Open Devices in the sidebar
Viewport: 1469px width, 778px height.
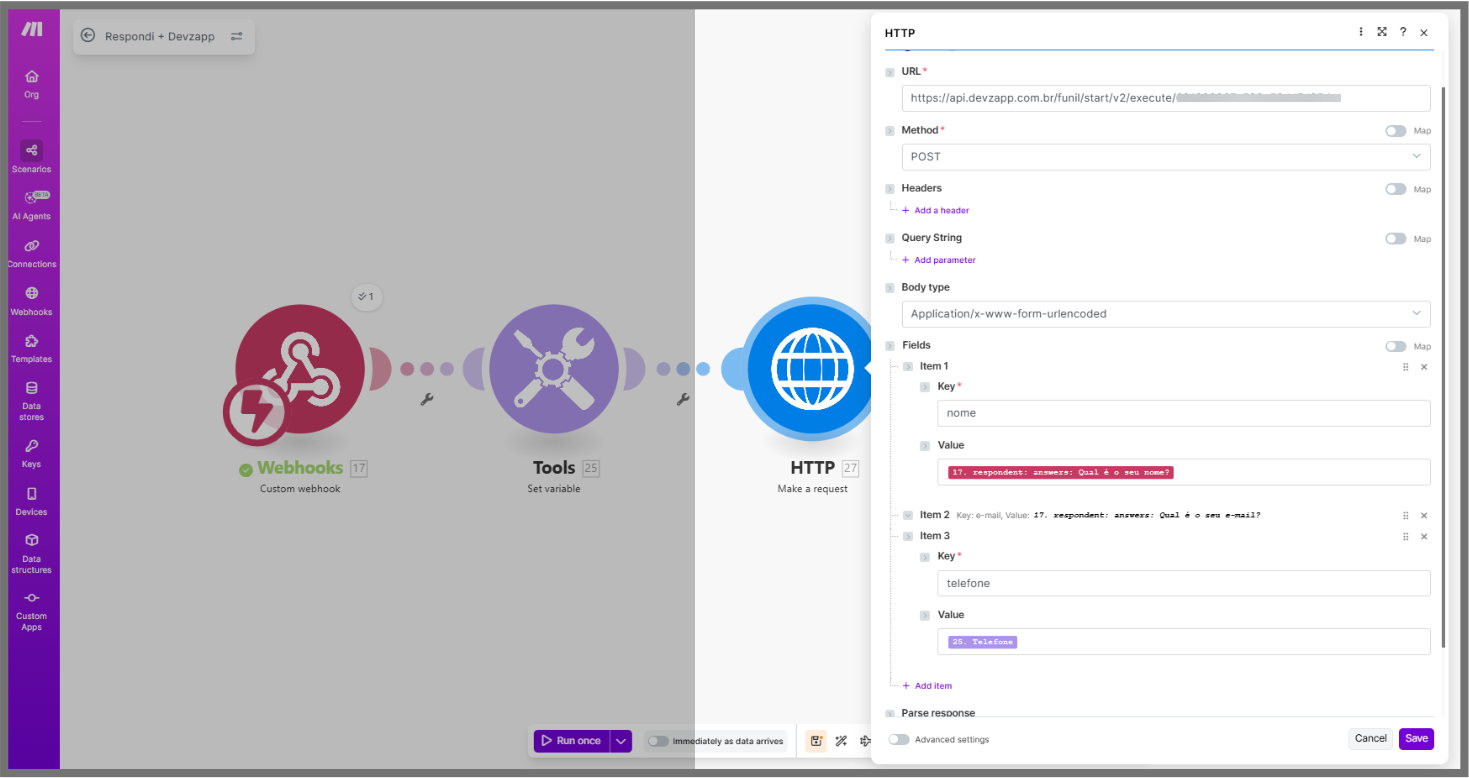pos(32,501)
